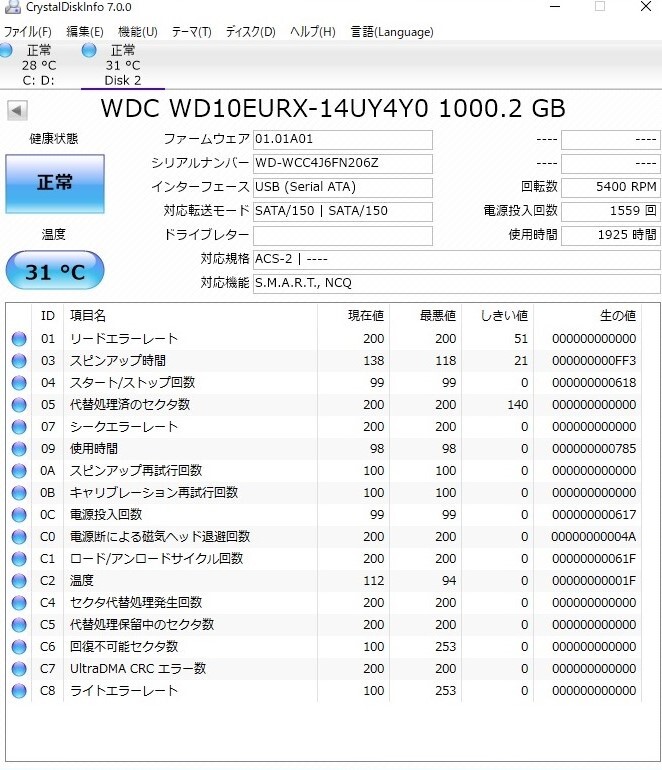Click status orb of row 09 使用時間

coord(19,449)
